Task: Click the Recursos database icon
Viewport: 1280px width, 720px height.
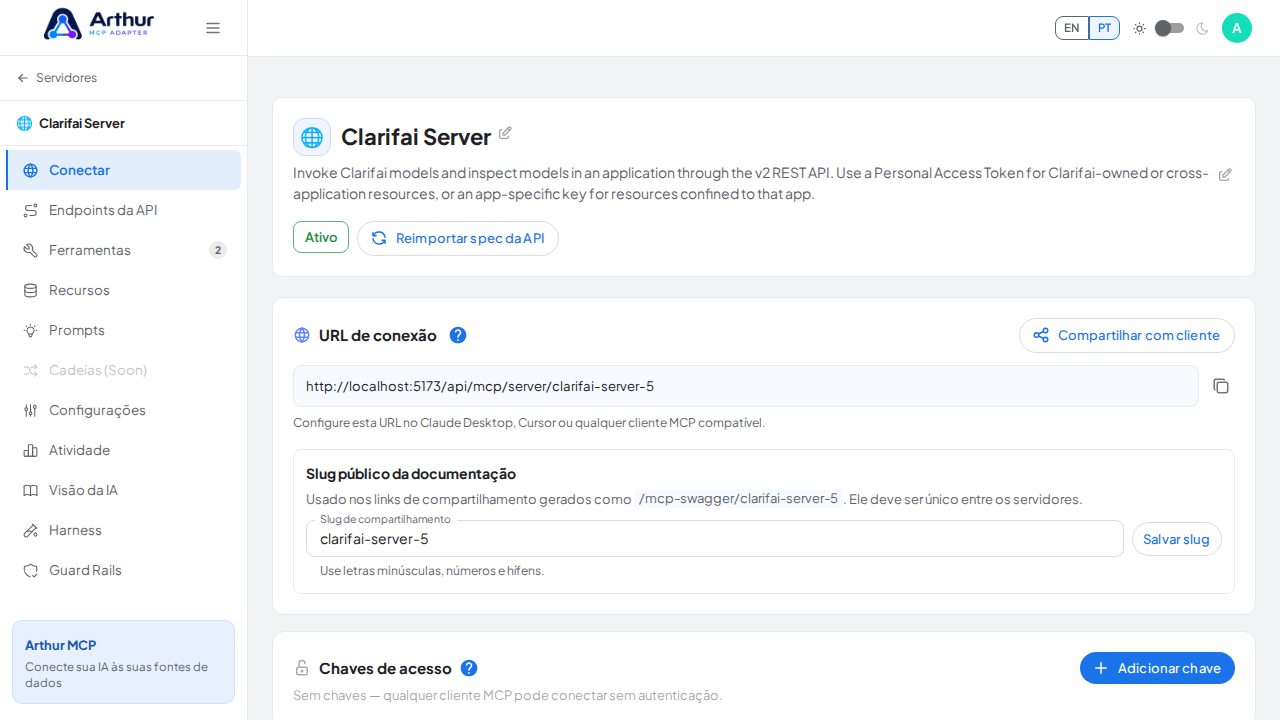Action: [x=31, y=290]
